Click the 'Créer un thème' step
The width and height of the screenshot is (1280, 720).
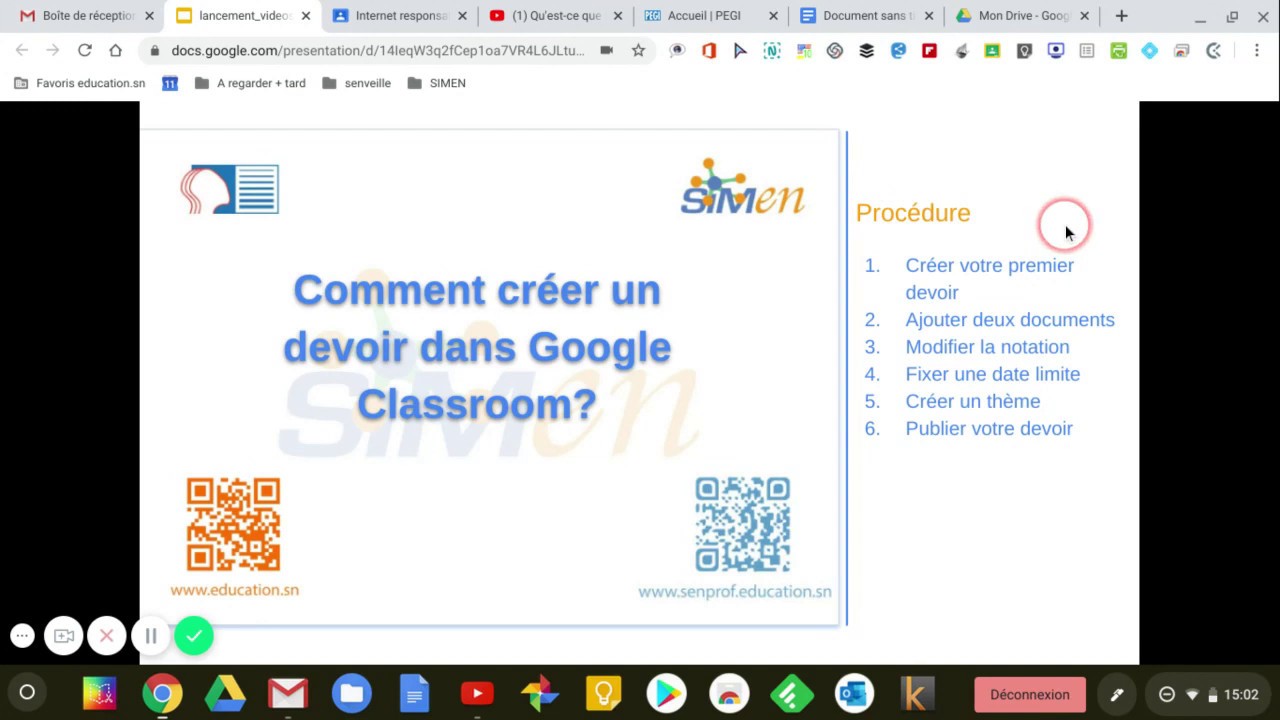pos(972,401)
